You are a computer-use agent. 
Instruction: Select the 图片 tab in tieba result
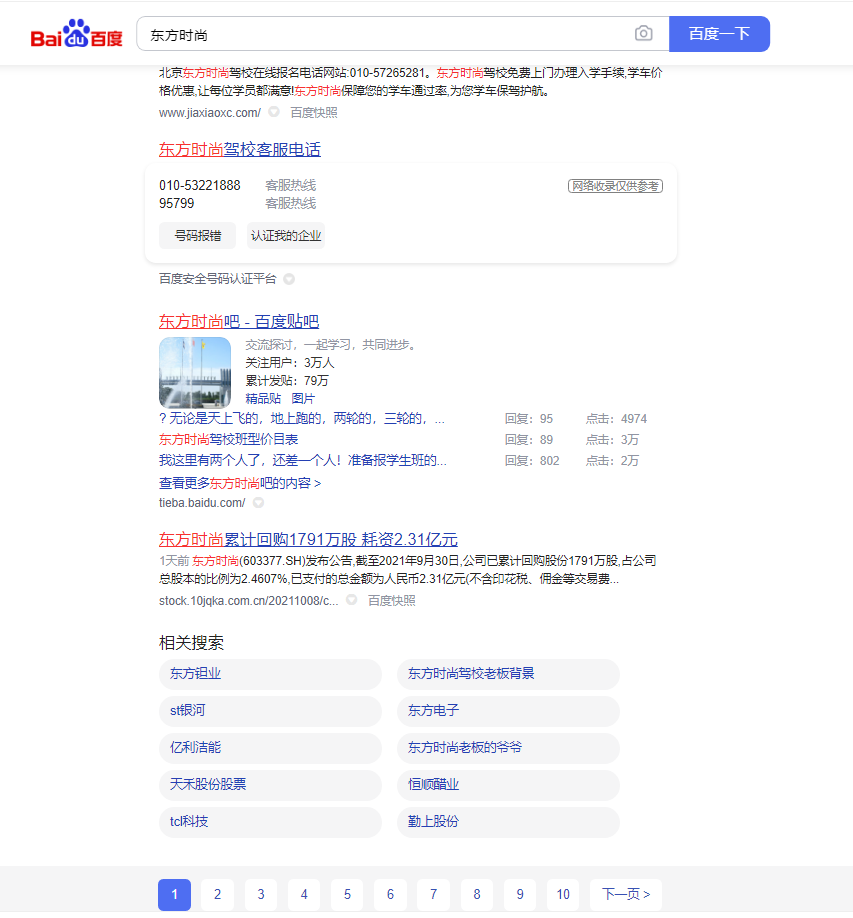coord(303,399)
